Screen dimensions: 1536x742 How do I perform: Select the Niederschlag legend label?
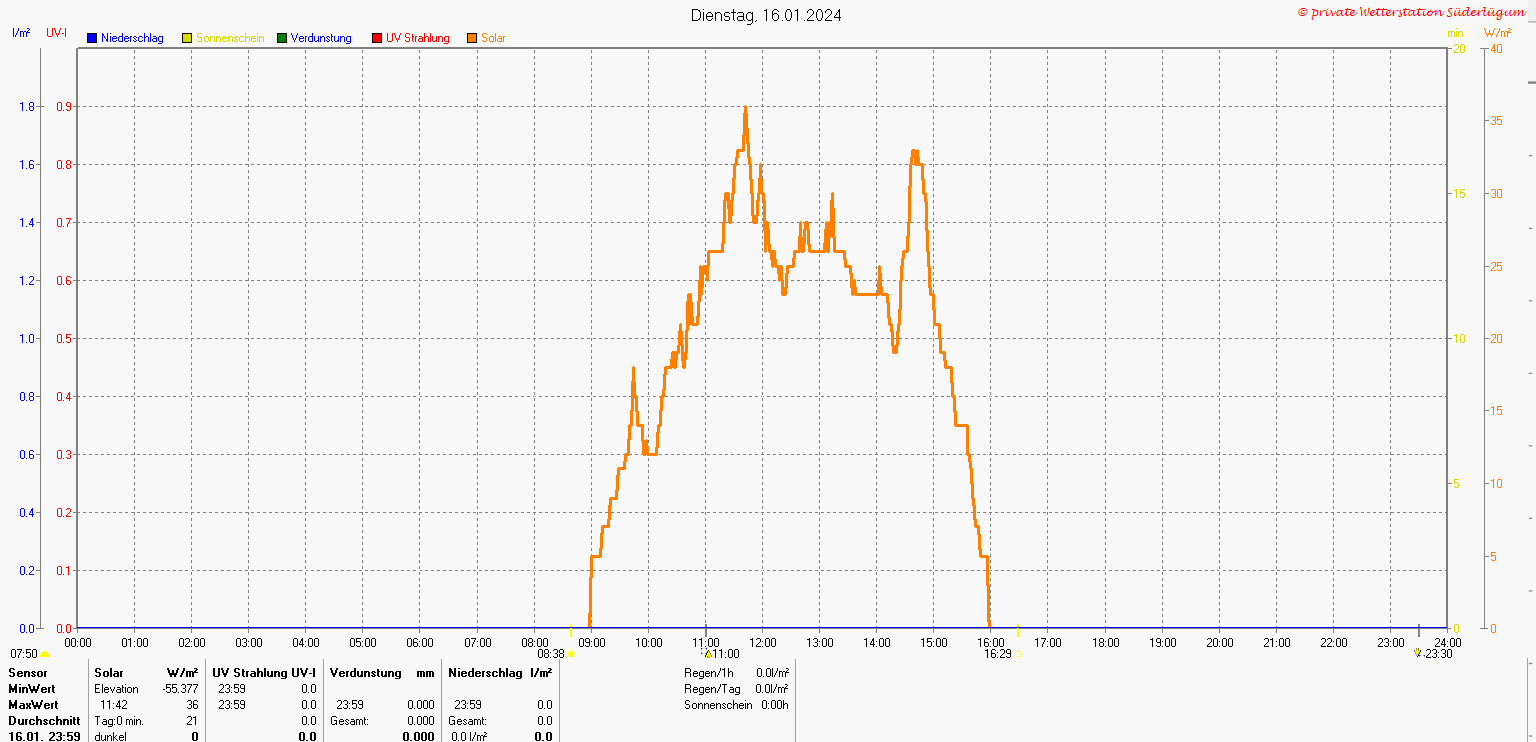tap(132, 38)
